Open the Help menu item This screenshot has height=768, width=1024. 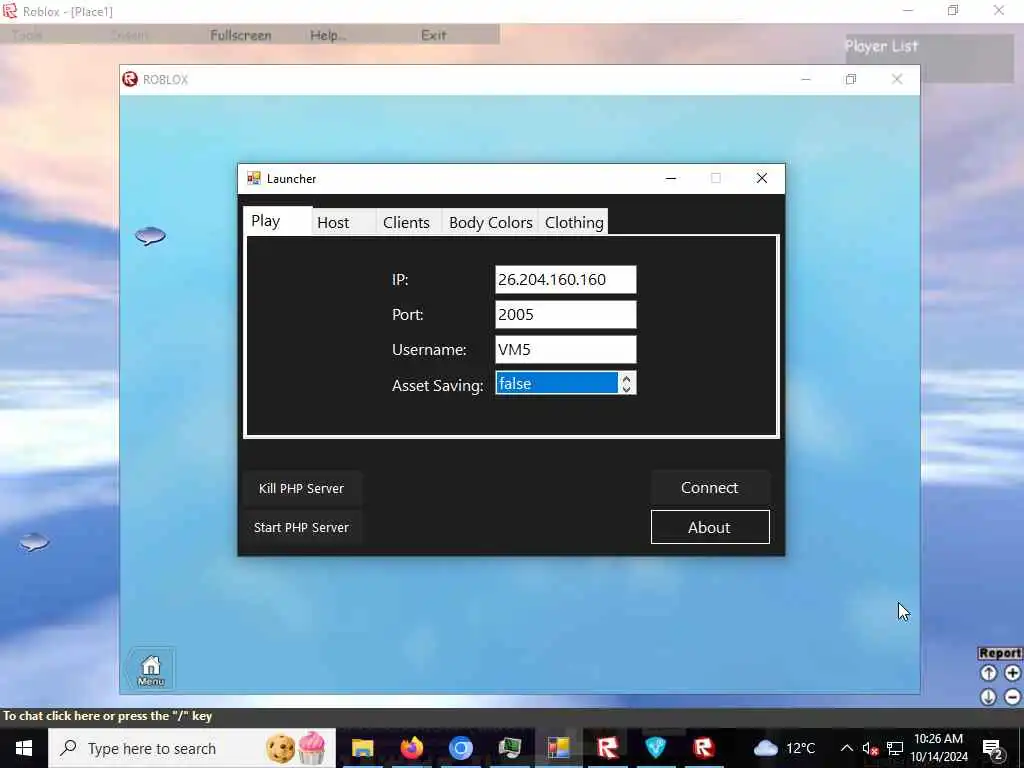(327, 35)
